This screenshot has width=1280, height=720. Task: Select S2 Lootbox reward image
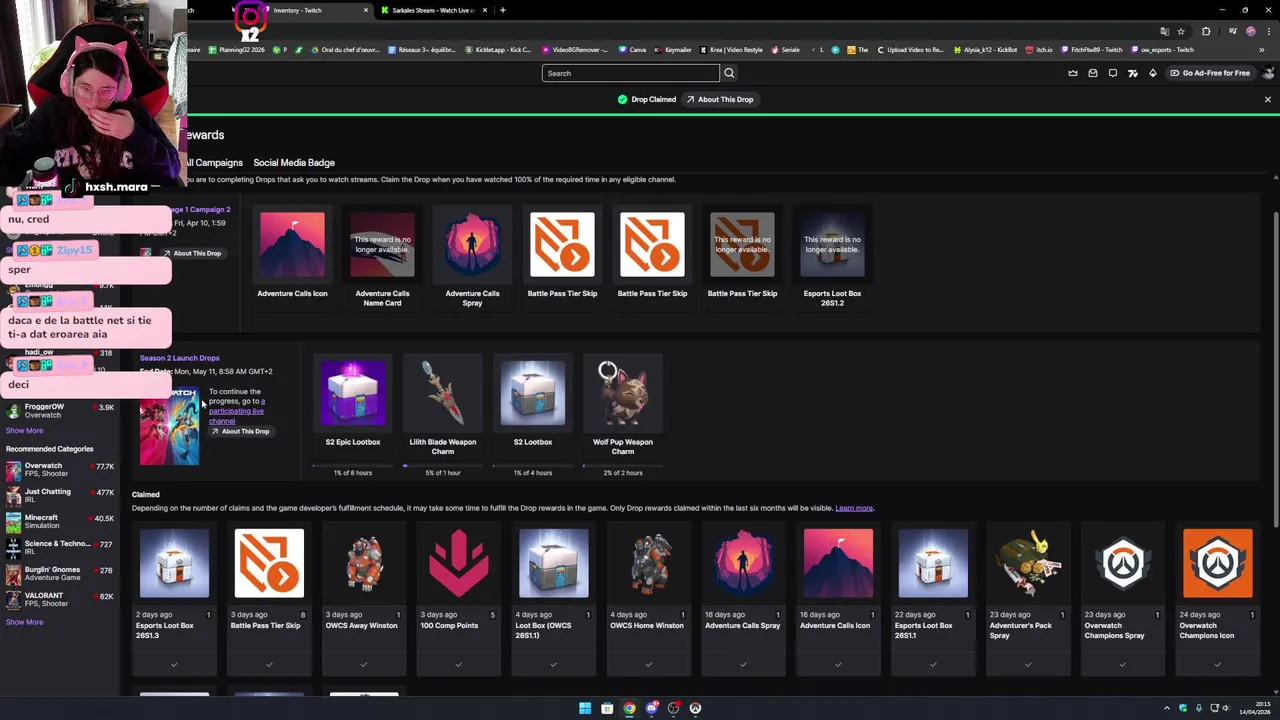[x=533, y=393]
